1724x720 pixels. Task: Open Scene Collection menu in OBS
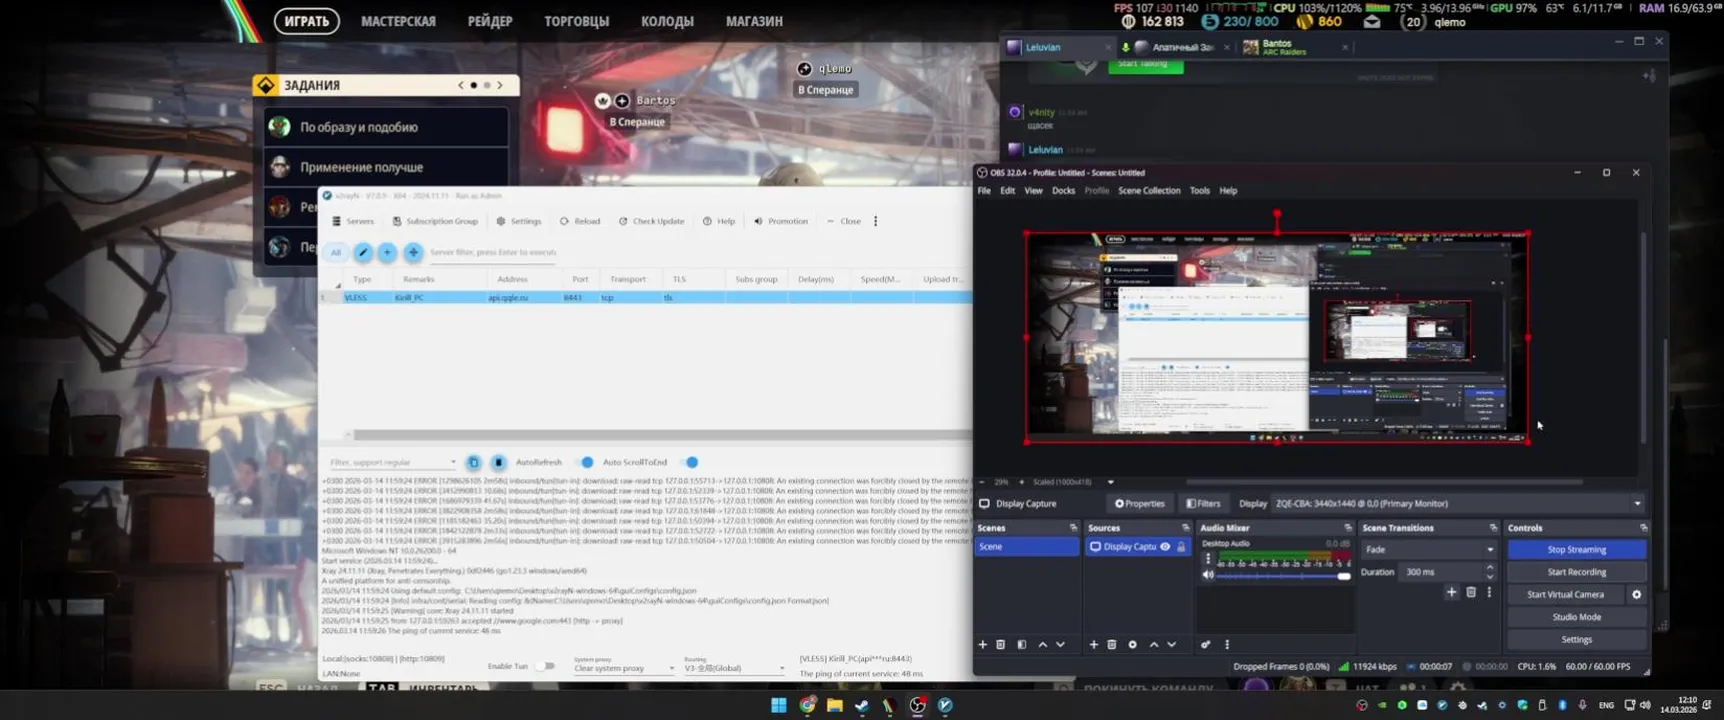[x=1149, y=191]
